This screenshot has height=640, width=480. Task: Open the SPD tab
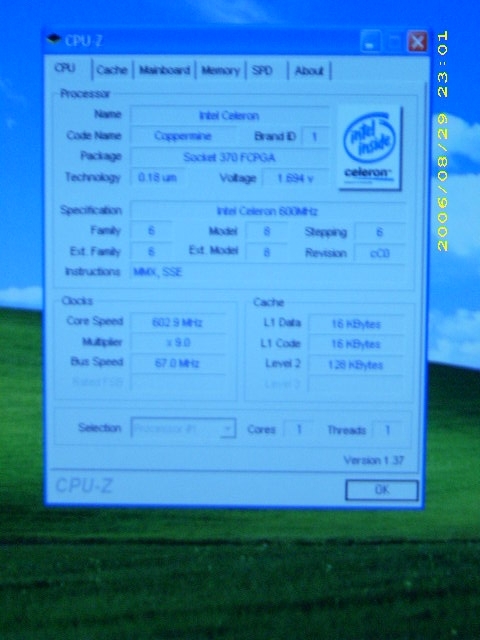(x=262, y=71)
